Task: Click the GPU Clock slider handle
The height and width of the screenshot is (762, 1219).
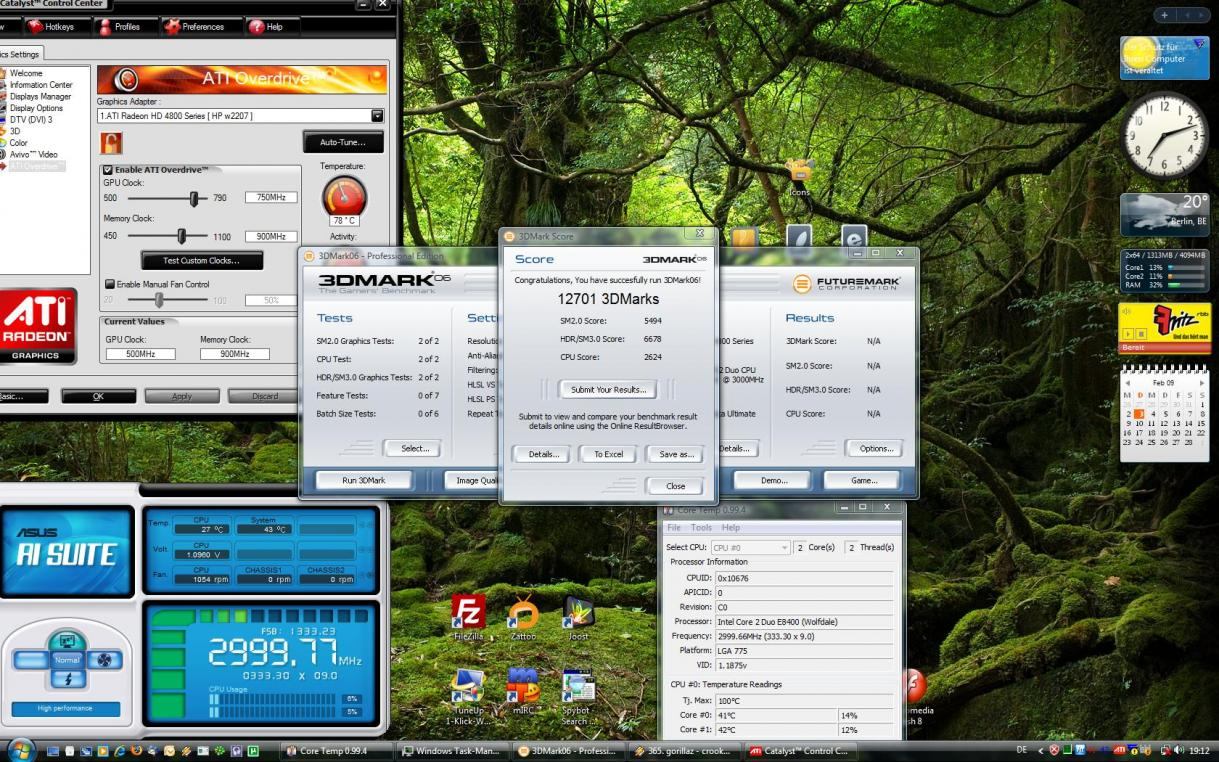Action: (193, 198)
